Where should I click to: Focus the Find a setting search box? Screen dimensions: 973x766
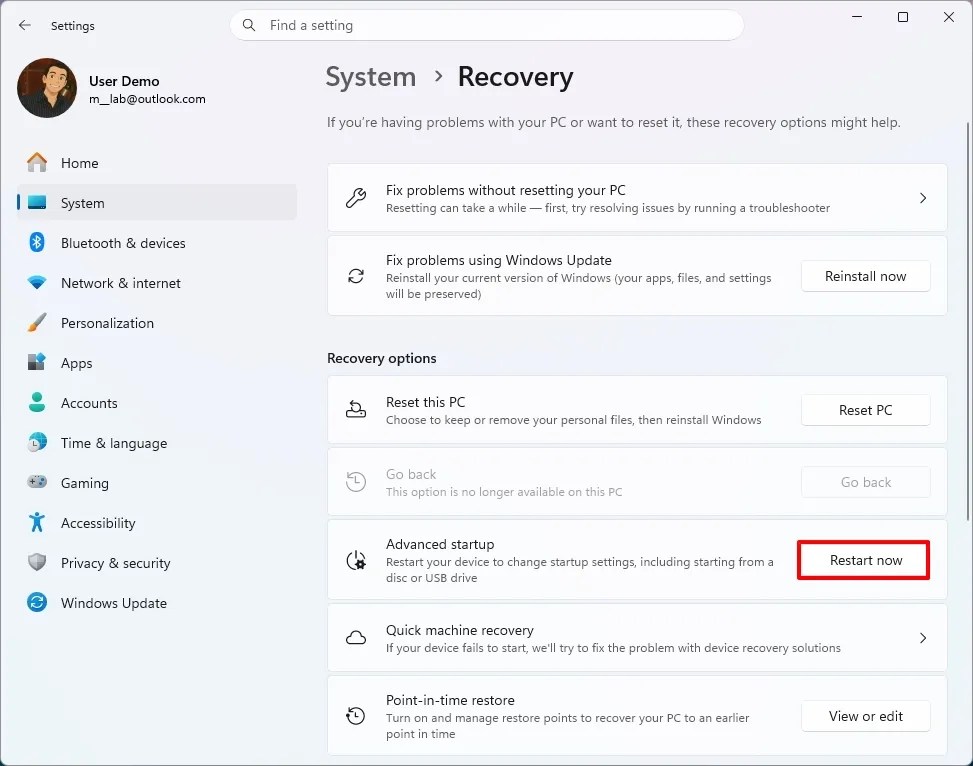click(x=487, y=25)
